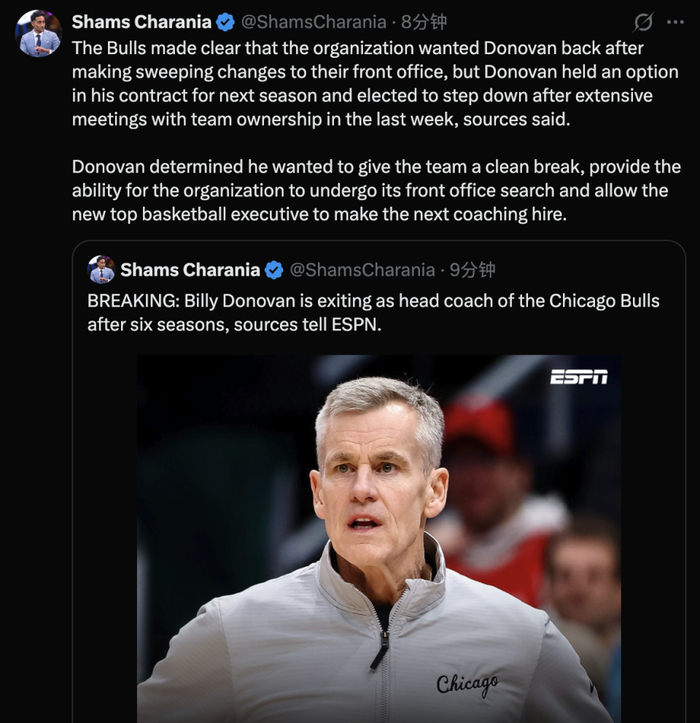Click the verified badge in the quoted post
700x723 pixels.
pos(274,270)
